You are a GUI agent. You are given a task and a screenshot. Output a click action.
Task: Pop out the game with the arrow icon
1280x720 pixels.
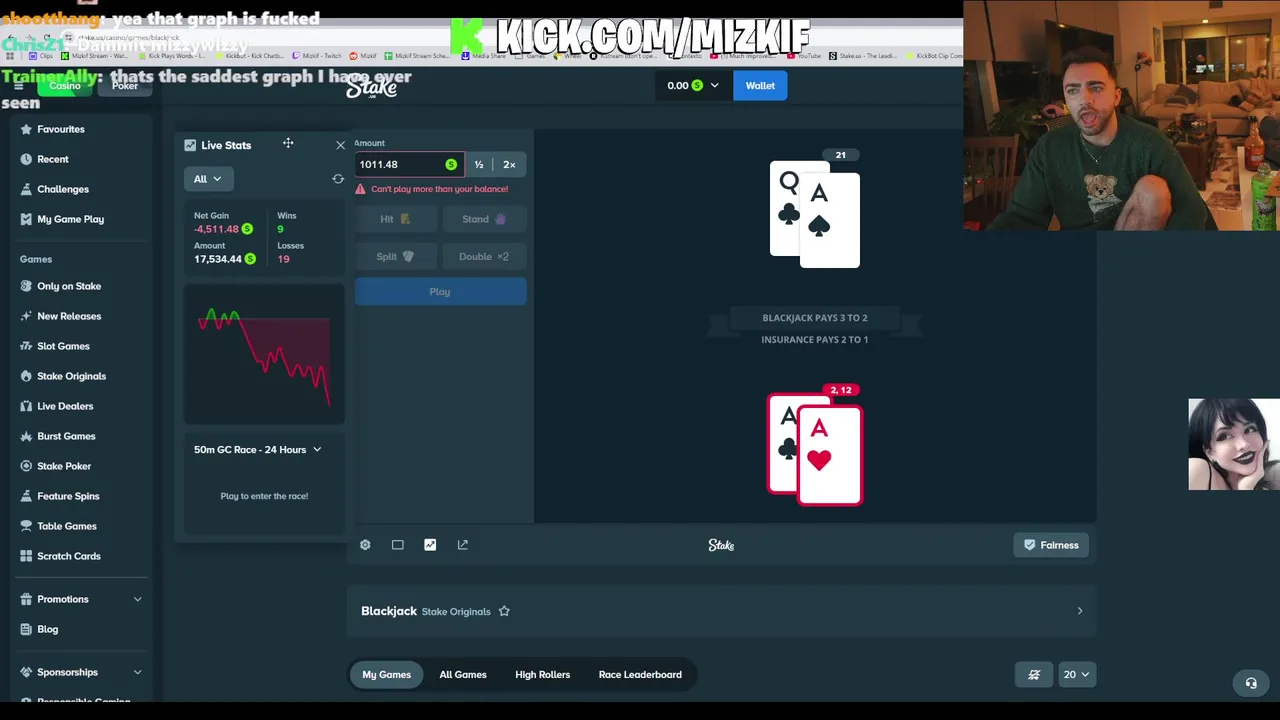[463, 545]
